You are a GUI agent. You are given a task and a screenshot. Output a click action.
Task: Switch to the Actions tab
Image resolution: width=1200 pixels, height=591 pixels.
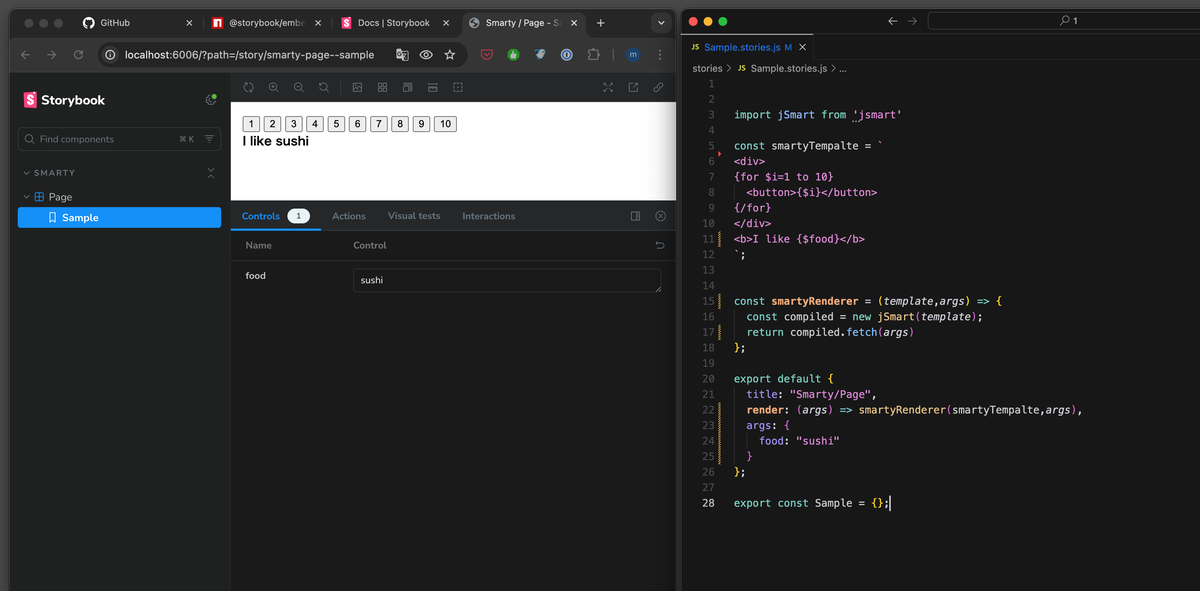coord(349,216)
